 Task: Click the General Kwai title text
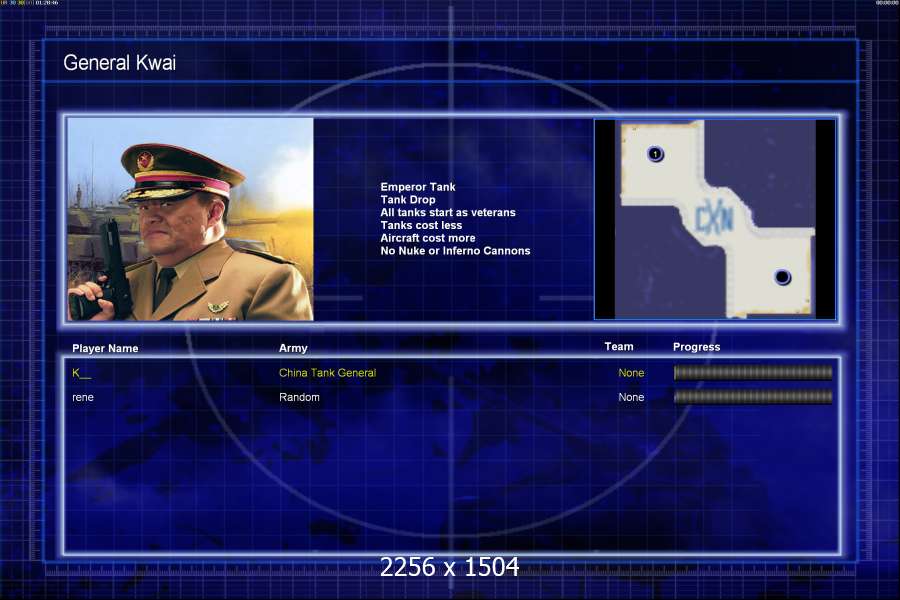119,63
